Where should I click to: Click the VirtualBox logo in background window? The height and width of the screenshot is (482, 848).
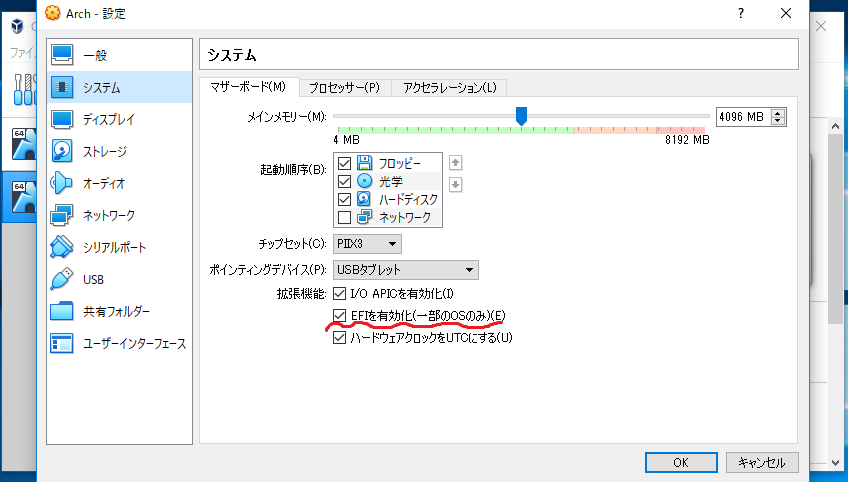17,26
